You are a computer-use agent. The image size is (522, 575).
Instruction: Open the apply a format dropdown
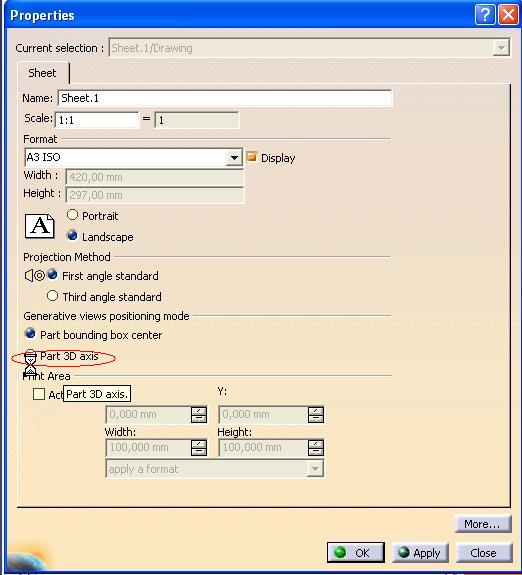[315, 469]
